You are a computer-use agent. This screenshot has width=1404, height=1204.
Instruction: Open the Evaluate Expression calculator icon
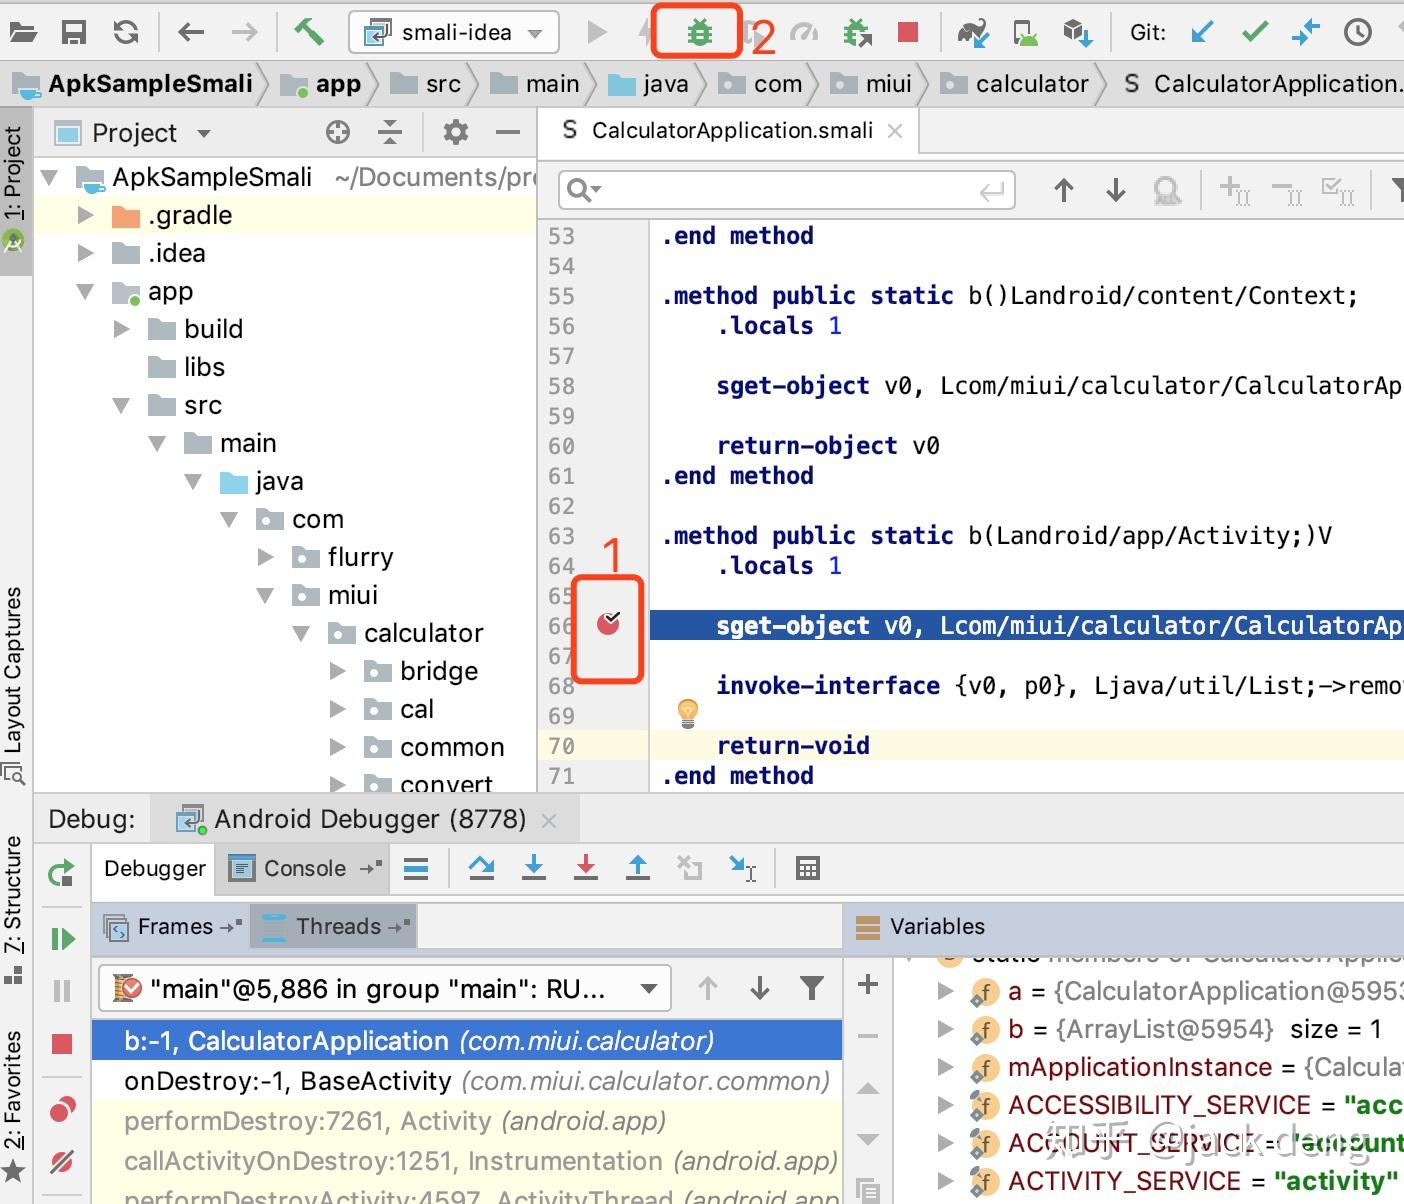point(807,868)
